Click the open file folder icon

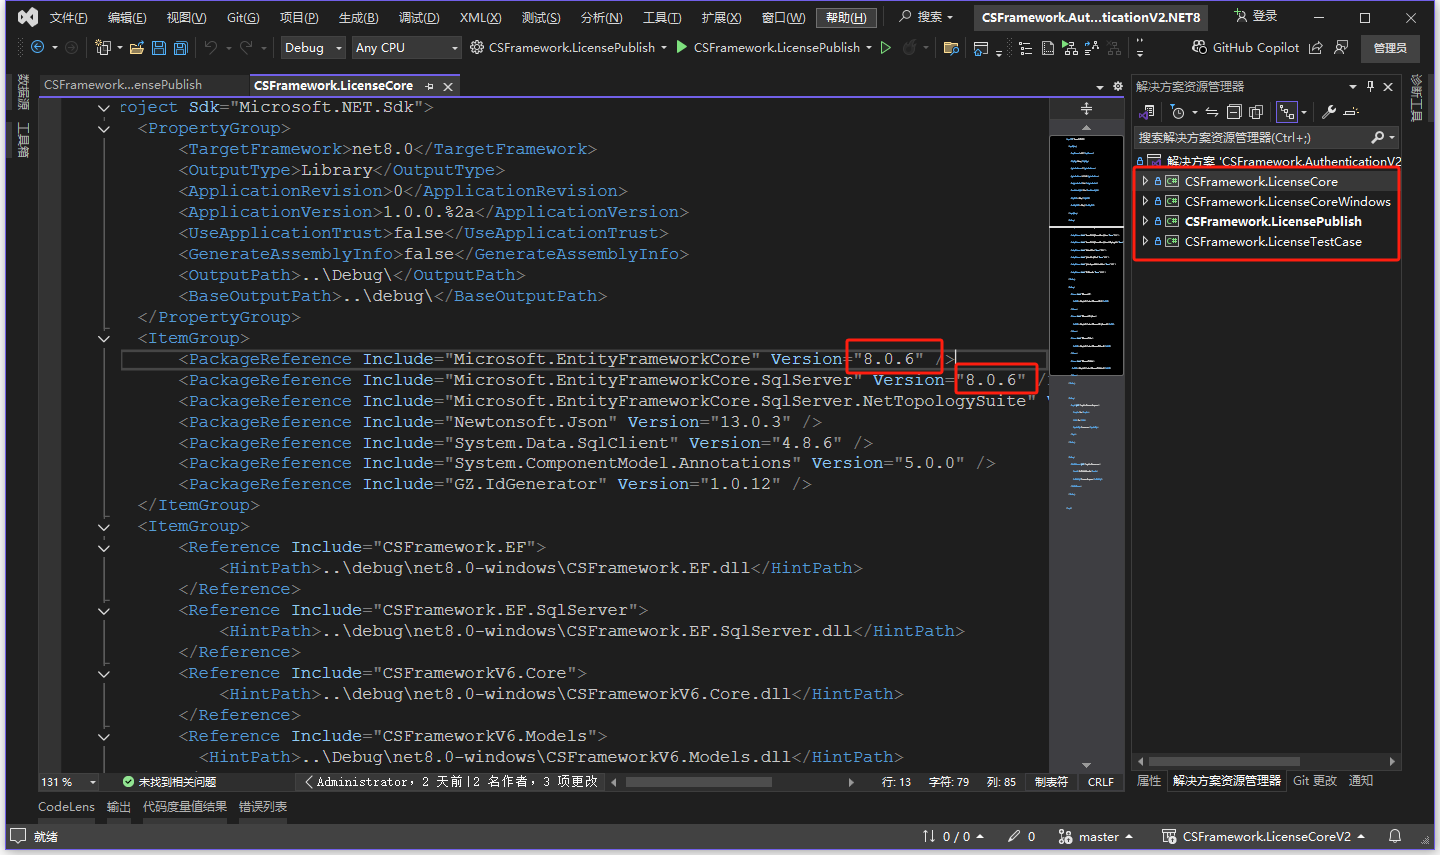point(137,47)
